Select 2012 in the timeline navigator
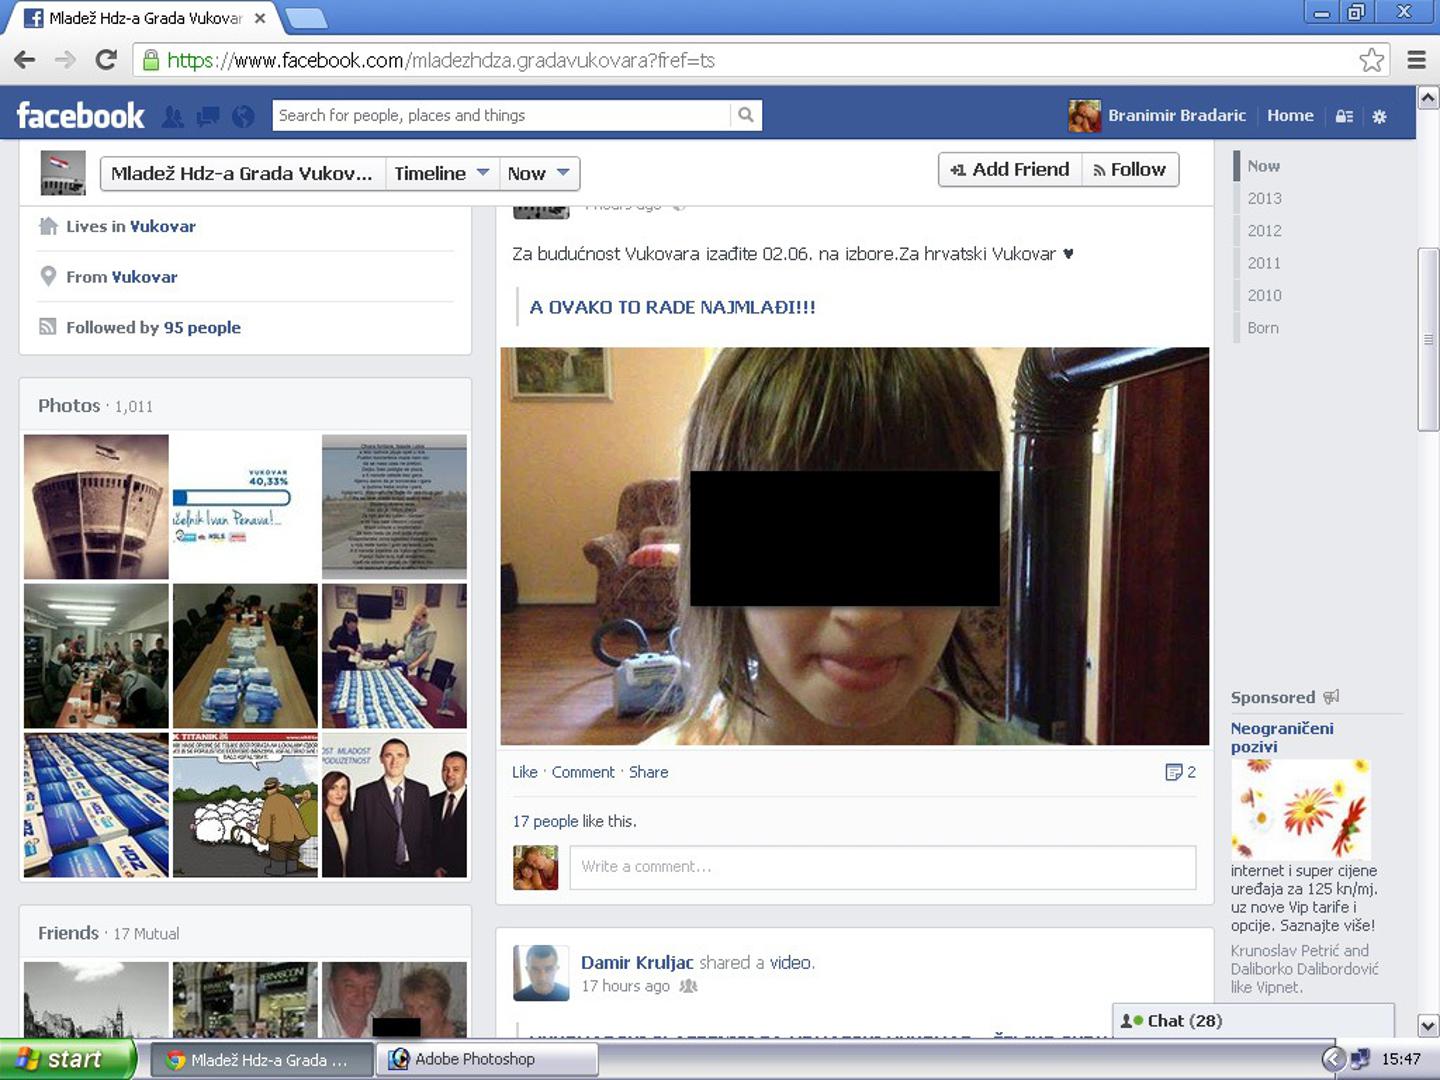Viewport: 1440px width, 1080px height. 1264,231
